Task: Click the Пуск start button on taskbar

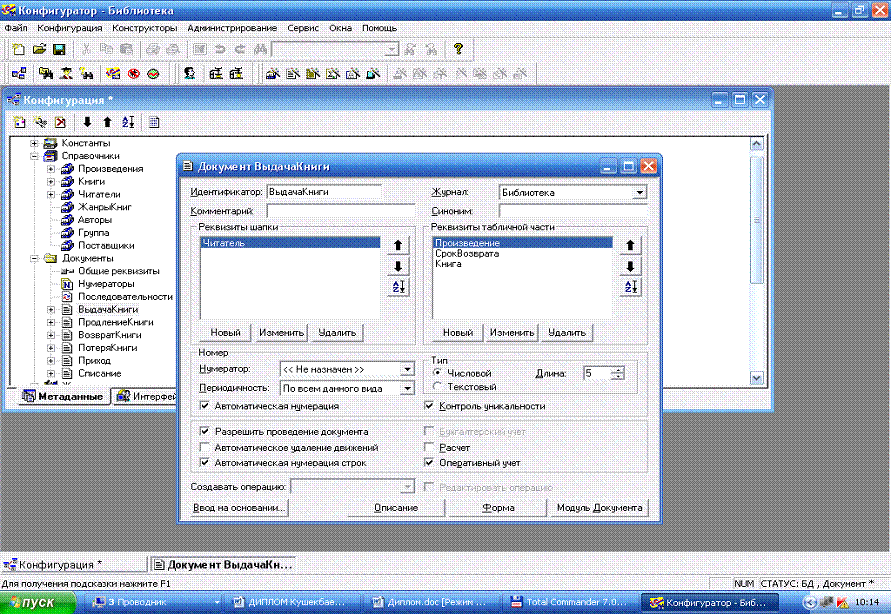Action: click(x=39, y=602)
